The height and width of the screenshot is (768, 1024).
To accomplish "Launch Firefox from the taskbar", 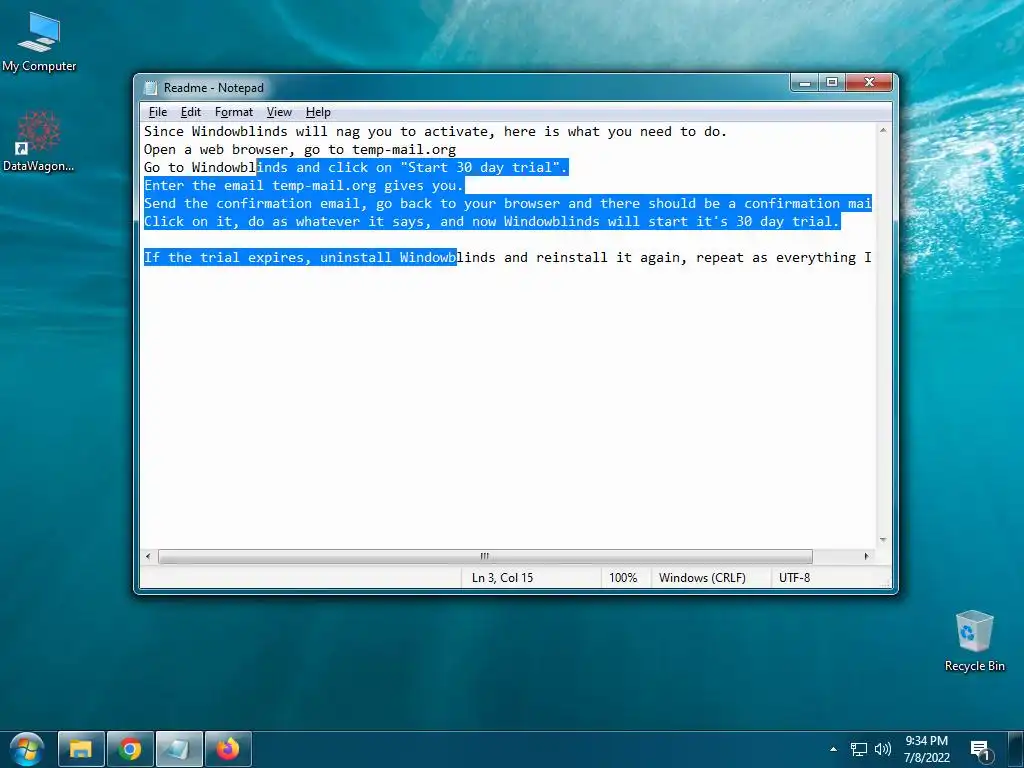I will pos(228,749).
